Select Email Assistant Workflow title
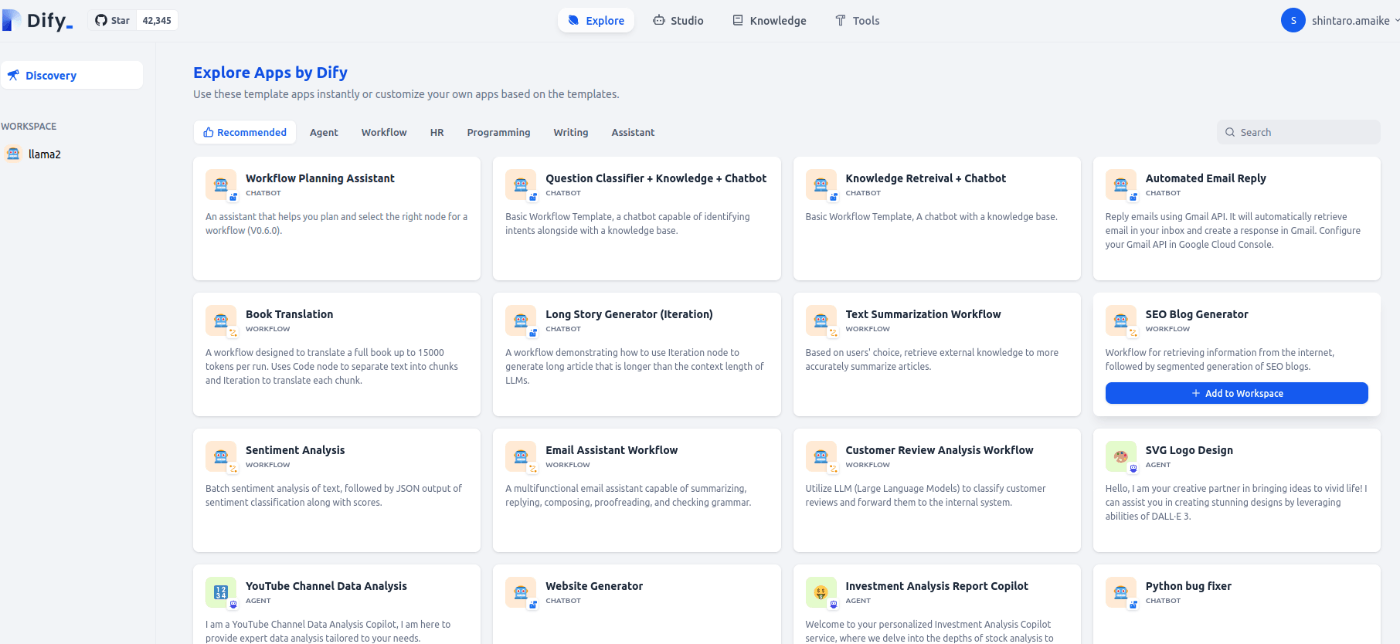The width and height of the screenshot is (1400, 644). tap(611, 450)
